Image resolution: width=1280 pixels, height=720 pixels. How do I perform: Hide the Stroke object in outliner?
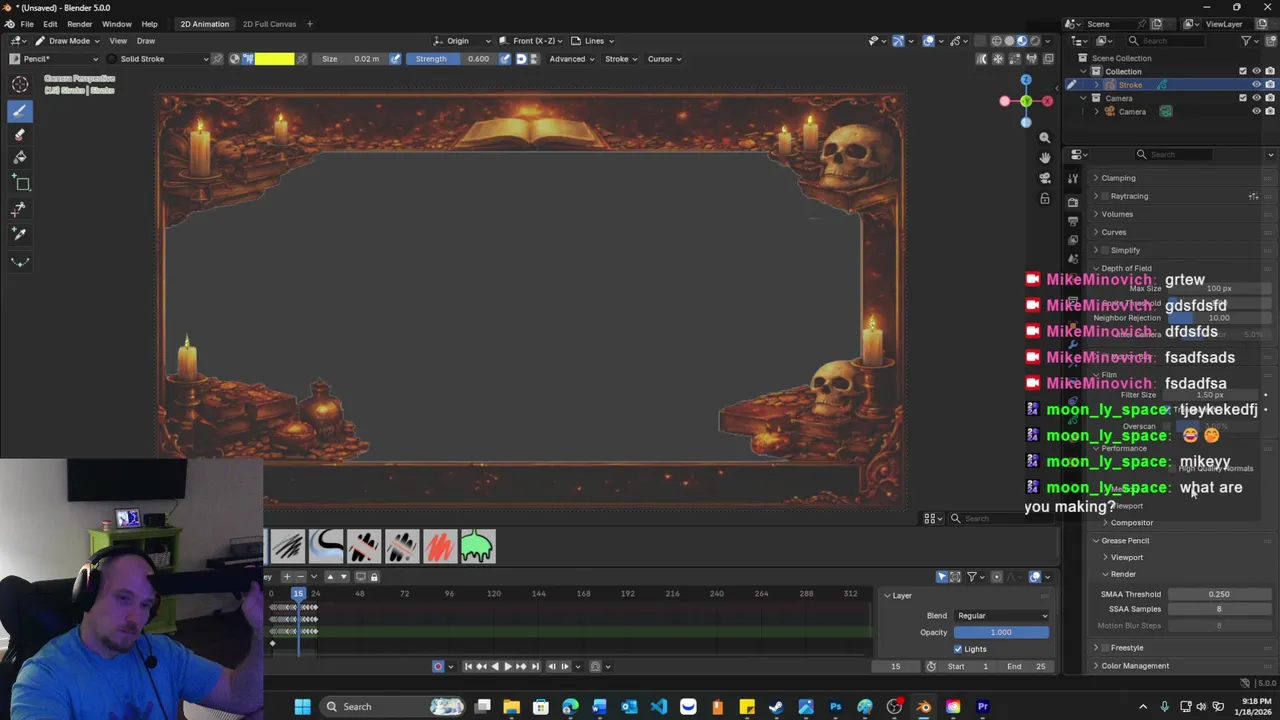point(1257,85)
